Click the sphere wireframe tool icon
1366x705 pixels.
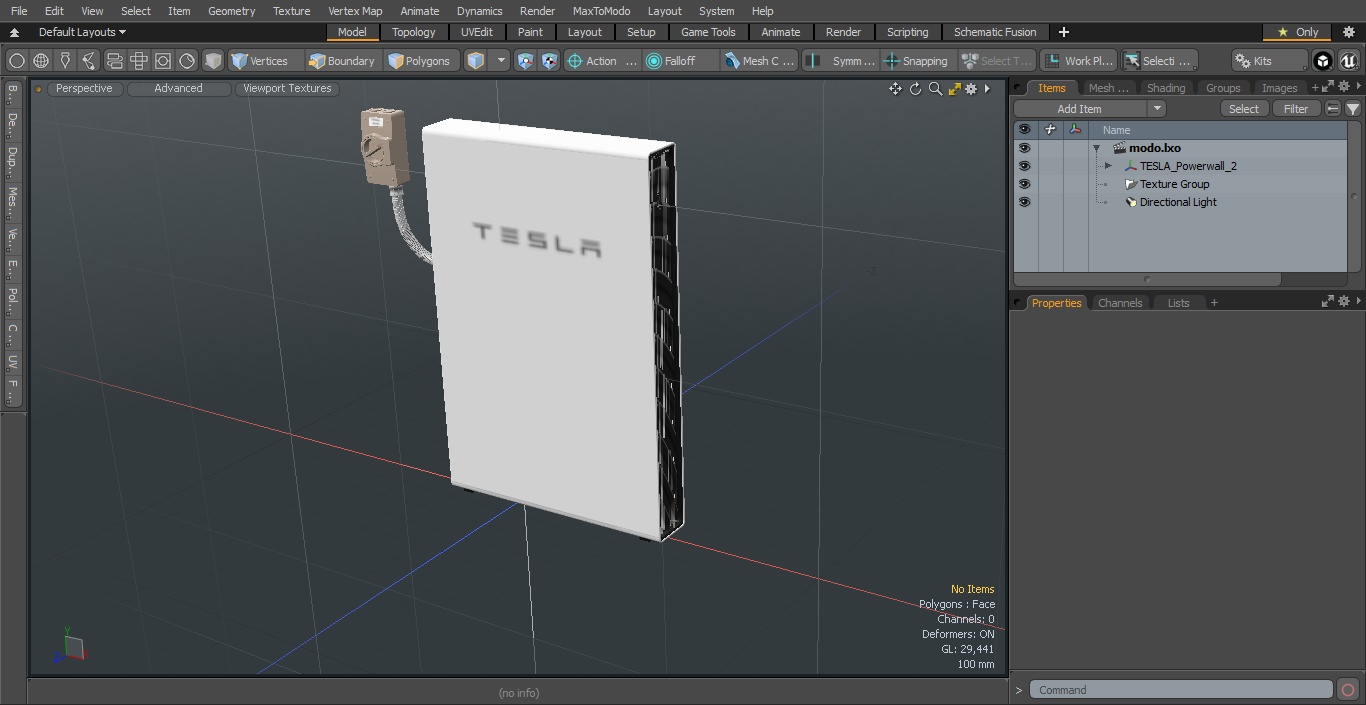coord(41,61)
